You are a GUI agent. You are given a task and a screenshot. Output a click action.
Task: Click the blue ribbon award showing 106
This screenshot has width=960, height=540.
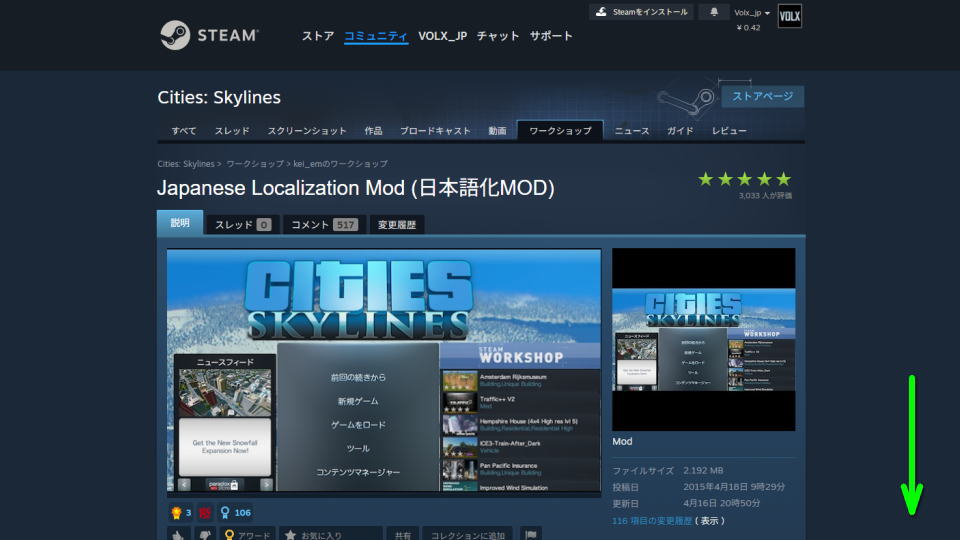[x=236, y=512]
